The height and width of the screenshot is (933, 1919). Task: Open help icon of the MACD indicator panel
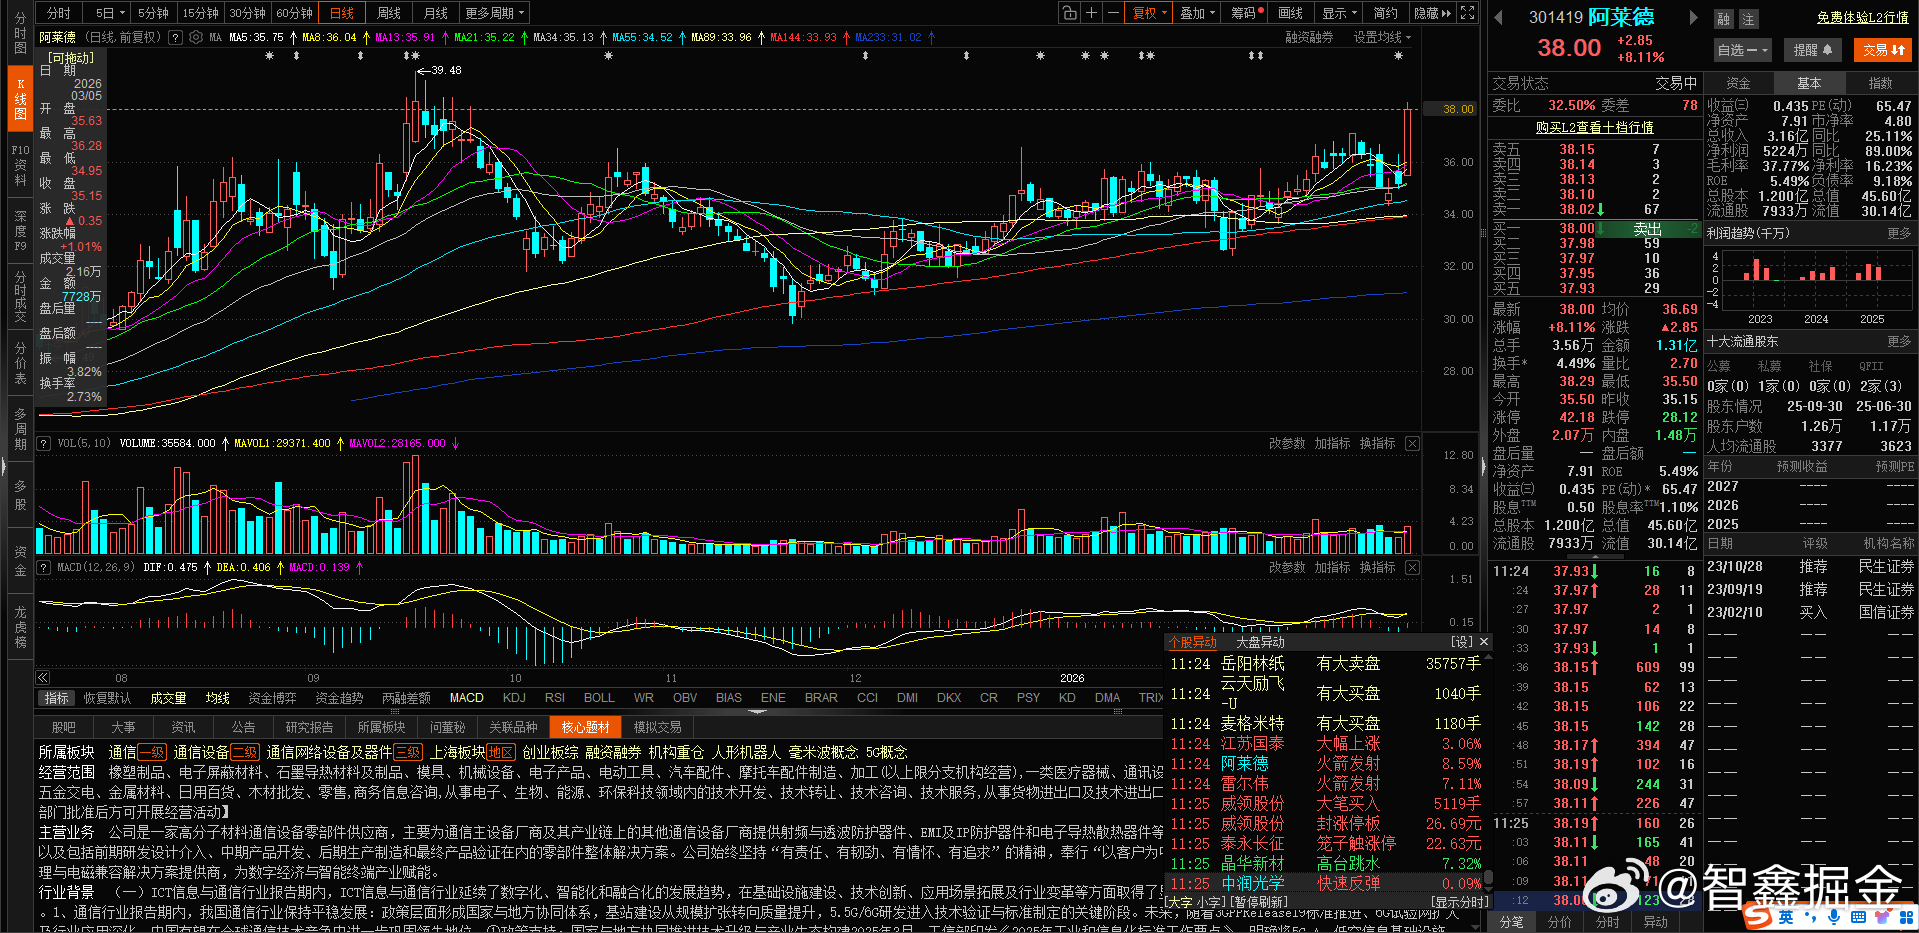click(43, 567)
